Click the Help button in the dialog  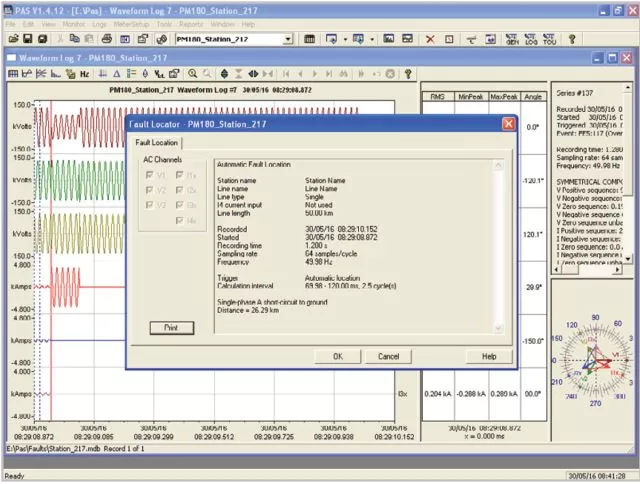pos(489,356)
